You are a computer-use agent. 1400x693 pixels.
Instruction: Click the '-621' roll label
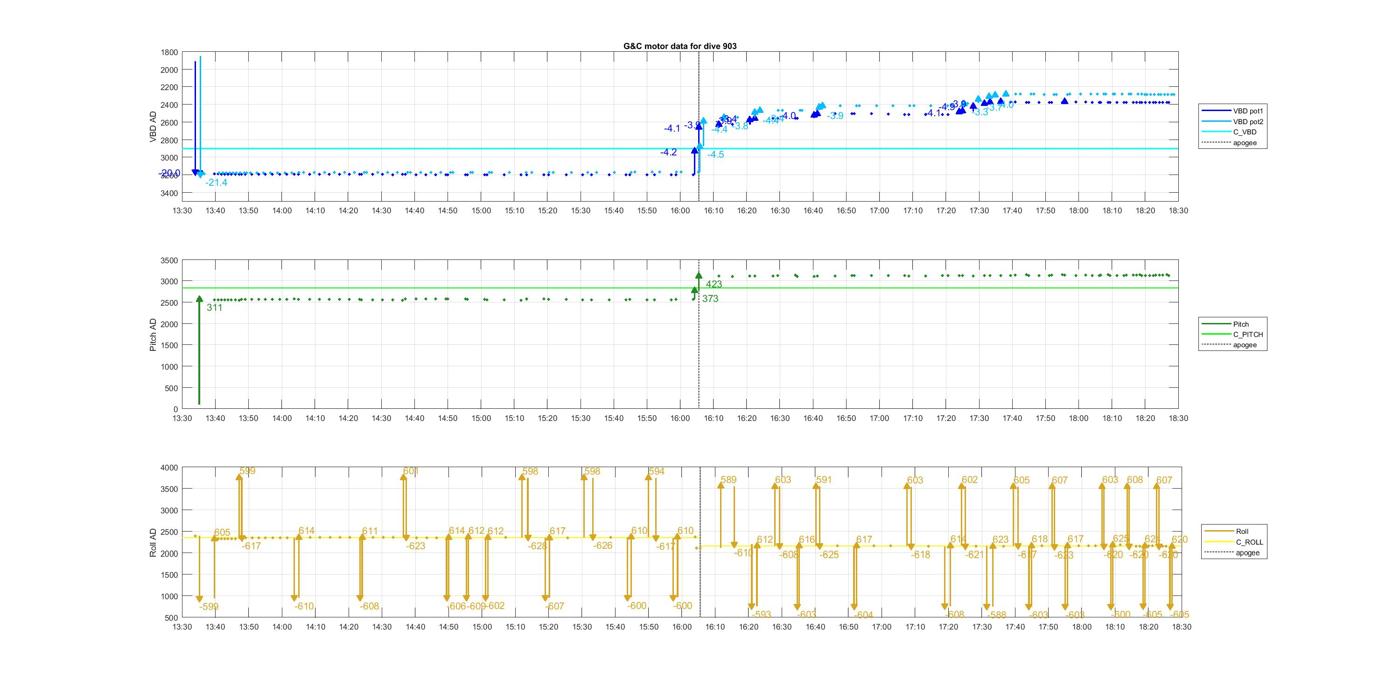click(975, 554)
